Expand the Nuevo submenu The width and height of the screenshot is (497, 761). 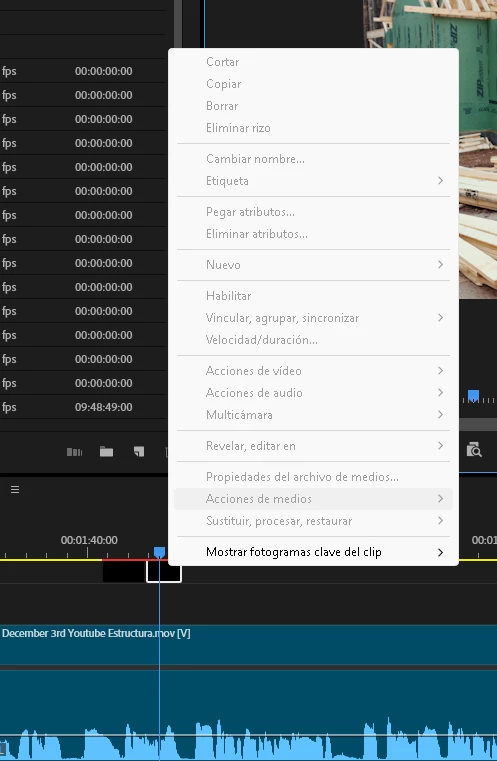click(313, 265)
